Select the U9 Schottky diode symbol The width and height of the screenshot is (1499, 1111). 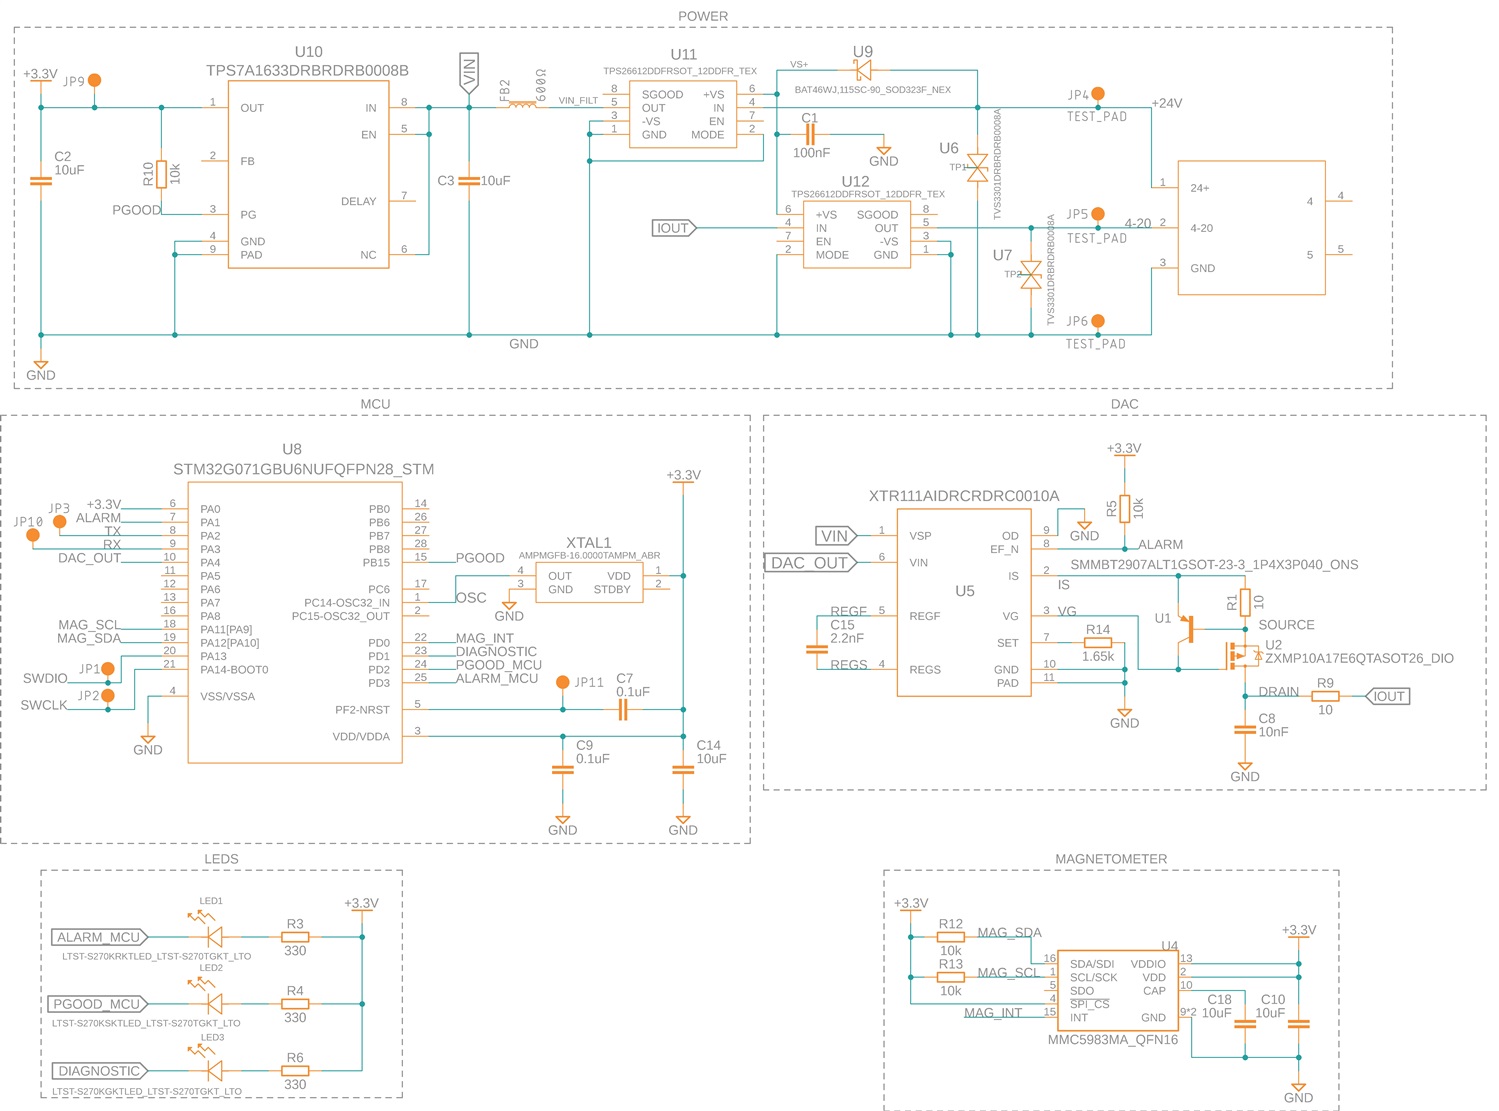coord(863,70)
